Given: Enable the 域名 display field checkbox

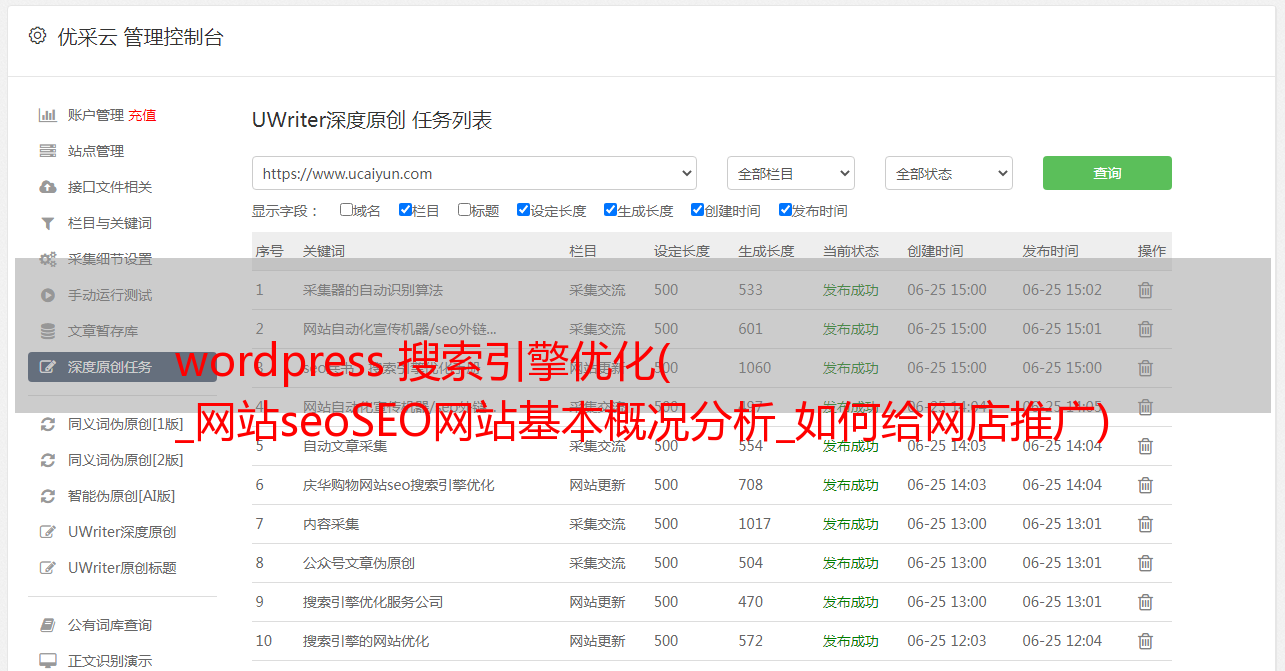Looking at the screenshot, I should [x=346, y=210].
